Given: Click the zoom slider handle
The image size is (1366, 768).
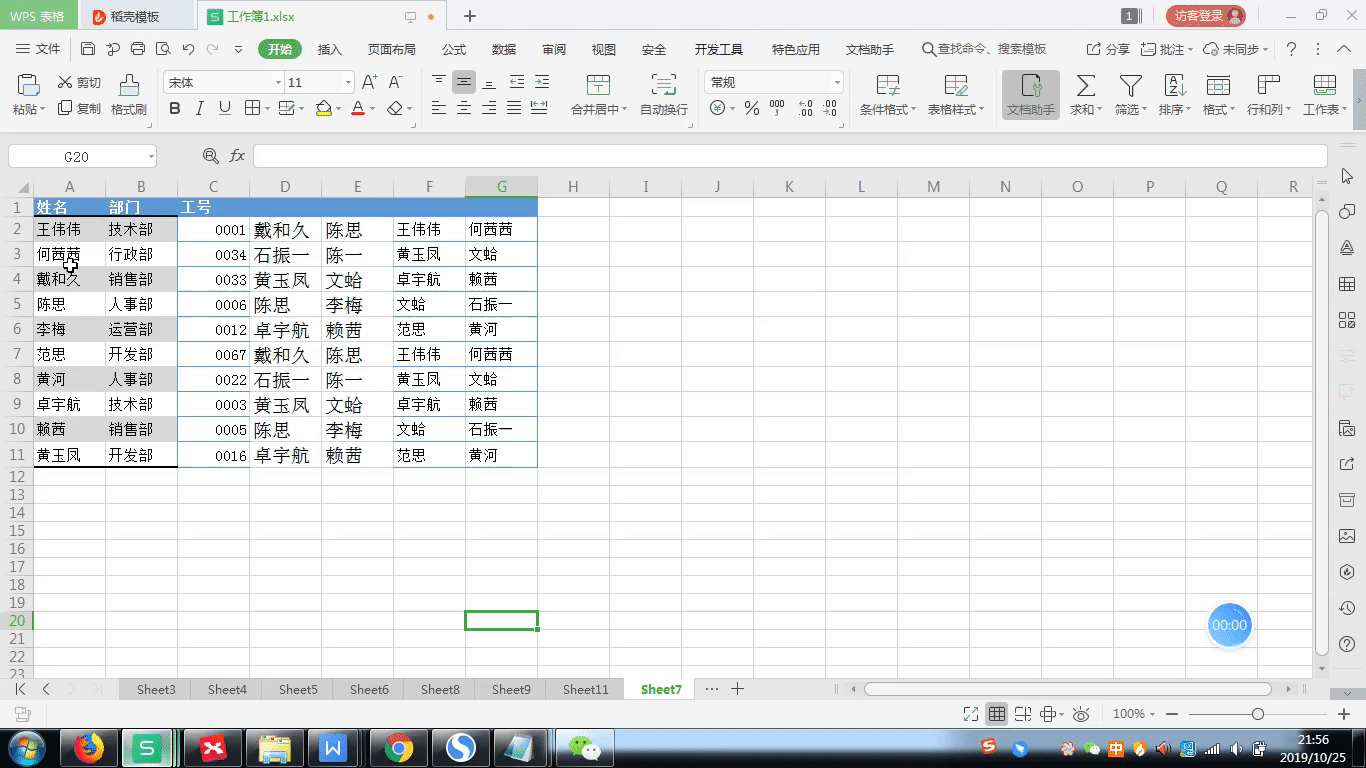Looking at the screenshot, I should pos(1257,714).
